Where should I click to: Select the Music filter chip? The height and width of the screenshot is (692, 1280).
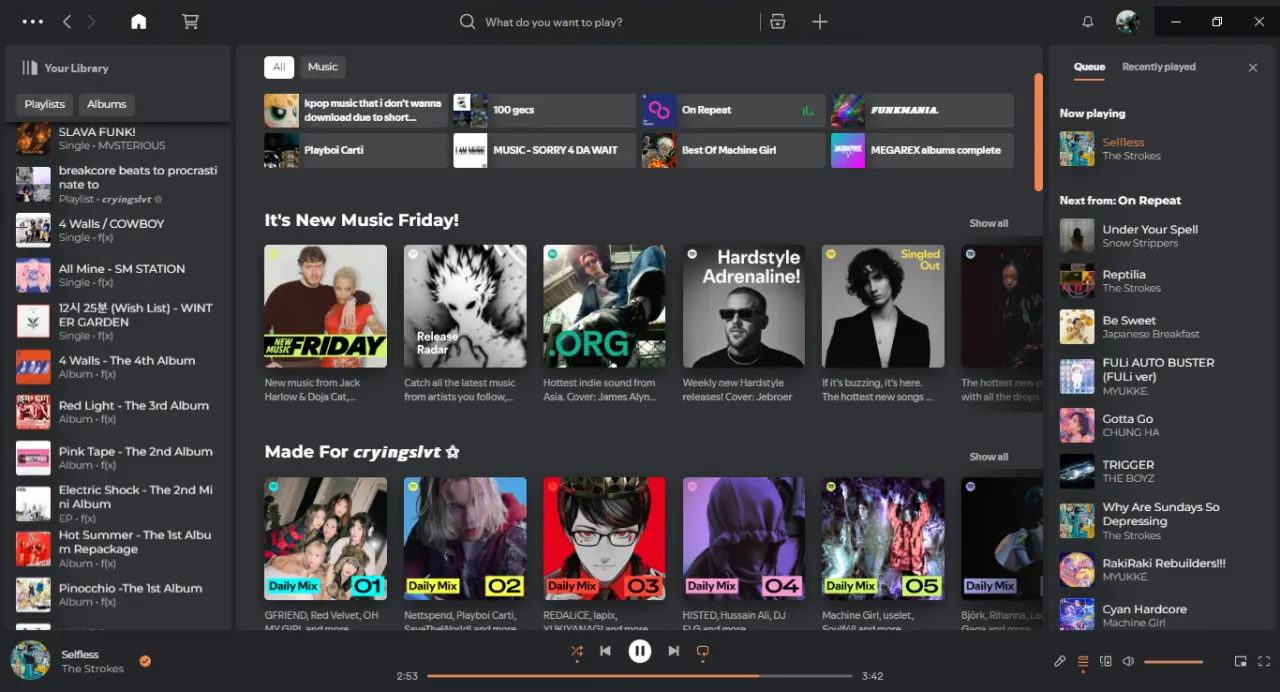point(323,67)
